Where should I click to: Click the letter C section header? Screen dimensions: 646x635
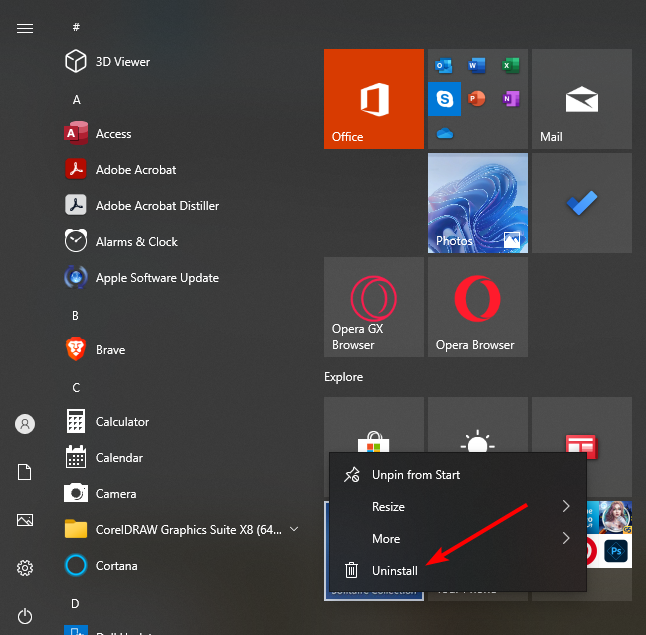coord(76,388)
